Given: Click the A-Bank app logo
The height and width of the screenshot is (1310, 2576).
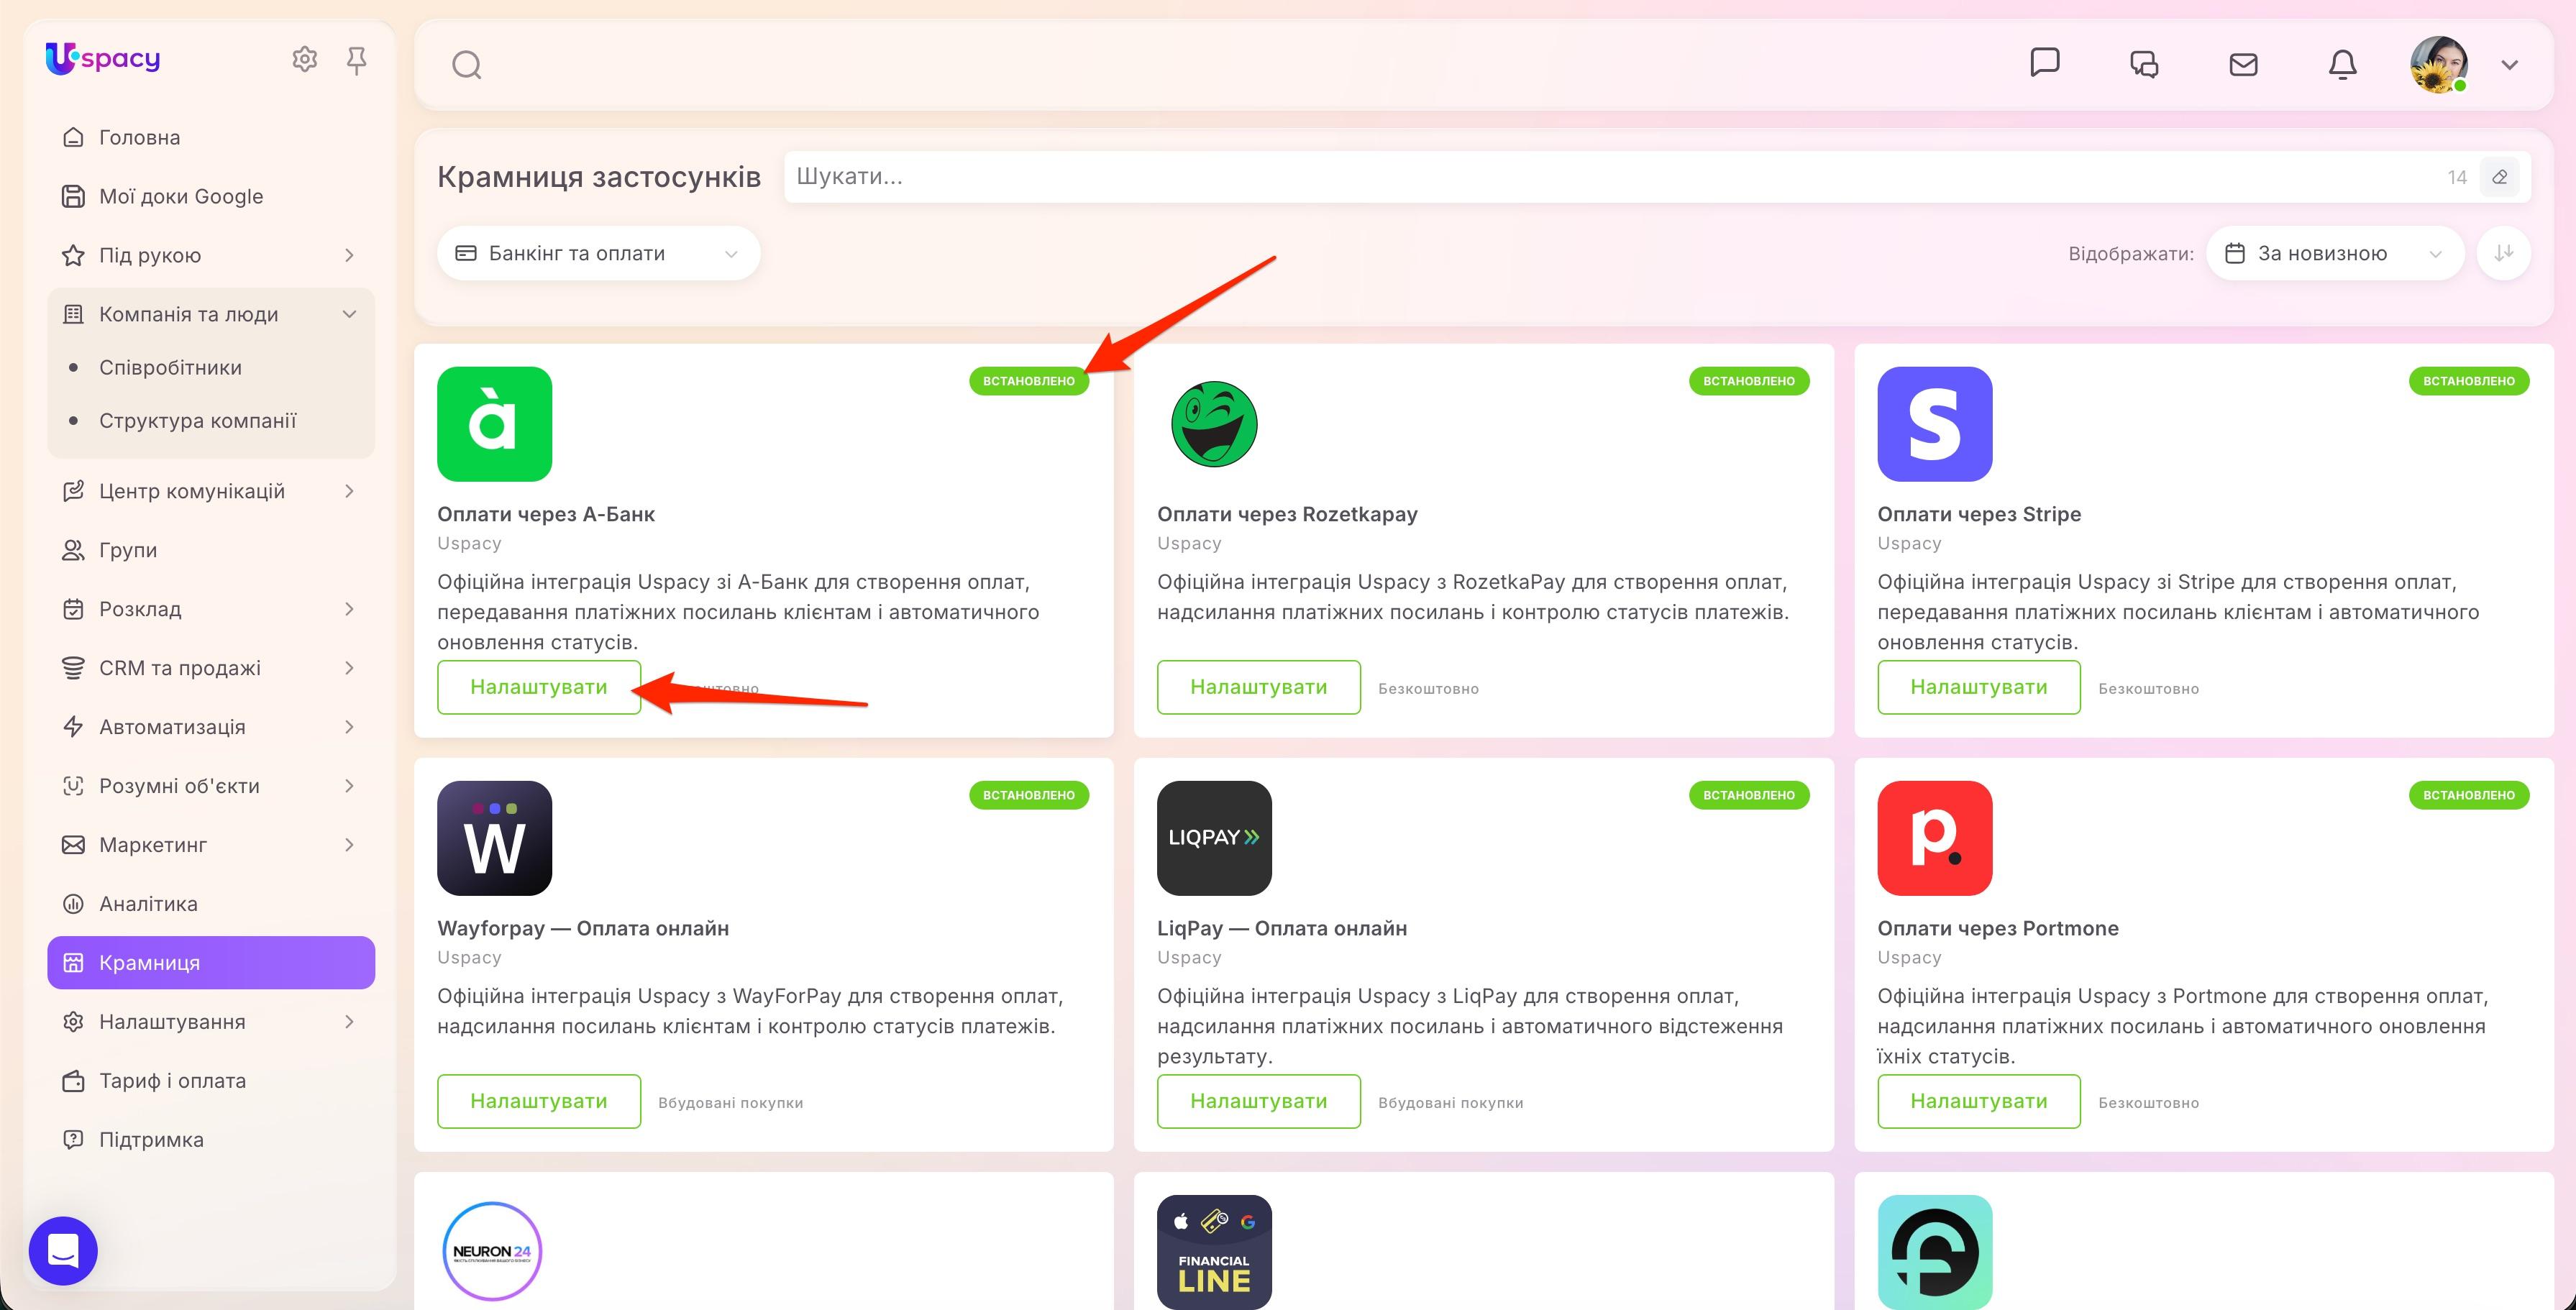Looking at the screenshot, I should (x=494, y=424).
